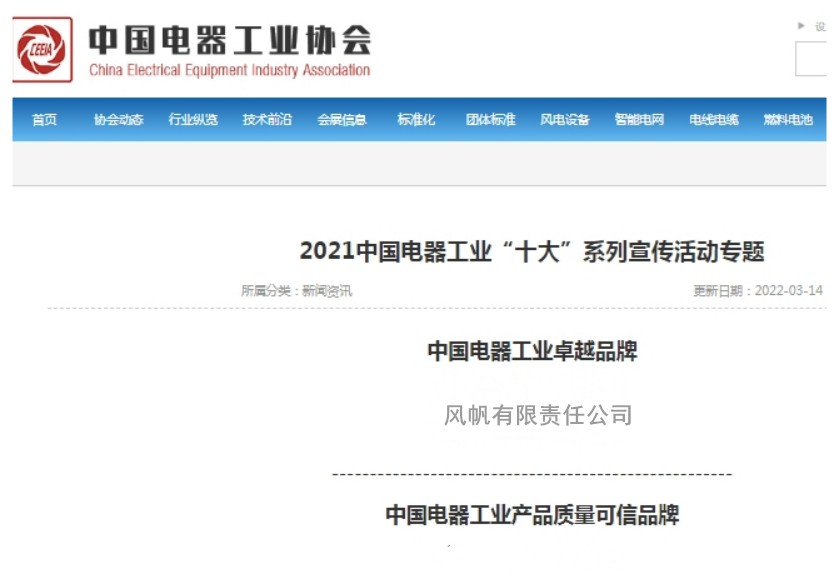Go to the 智能电网 section
The width and height of the screenshot is (839, 584).
click(x=639, y=119)
